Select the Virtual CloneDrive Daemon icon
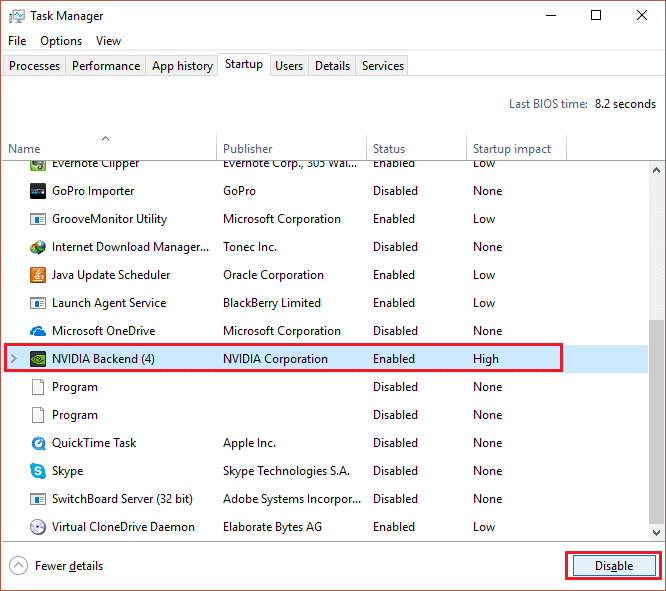The height and width of the screenshot is (591, 666). 38,527
